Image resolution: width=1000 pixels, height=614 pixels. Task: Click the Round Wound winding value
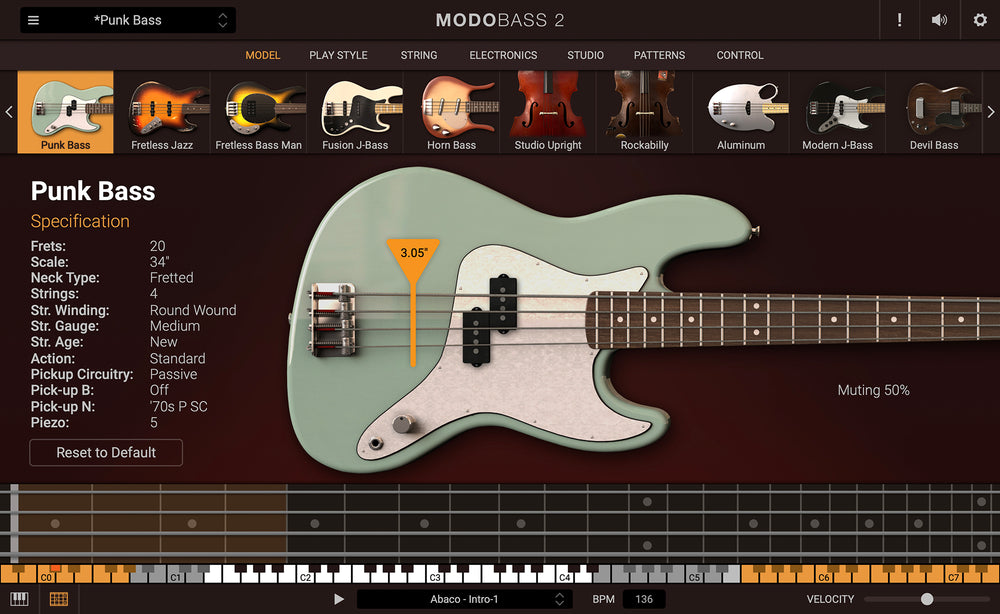coord(193,311)
